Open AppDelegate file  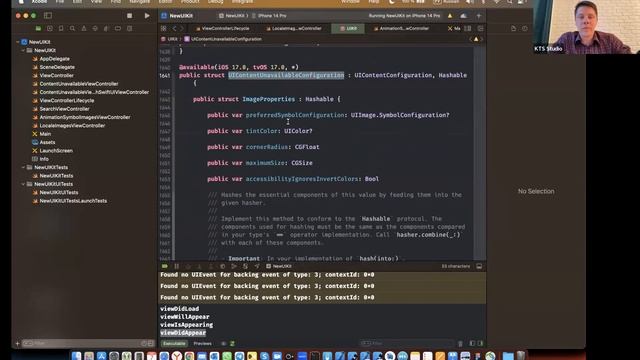point(51,59)
